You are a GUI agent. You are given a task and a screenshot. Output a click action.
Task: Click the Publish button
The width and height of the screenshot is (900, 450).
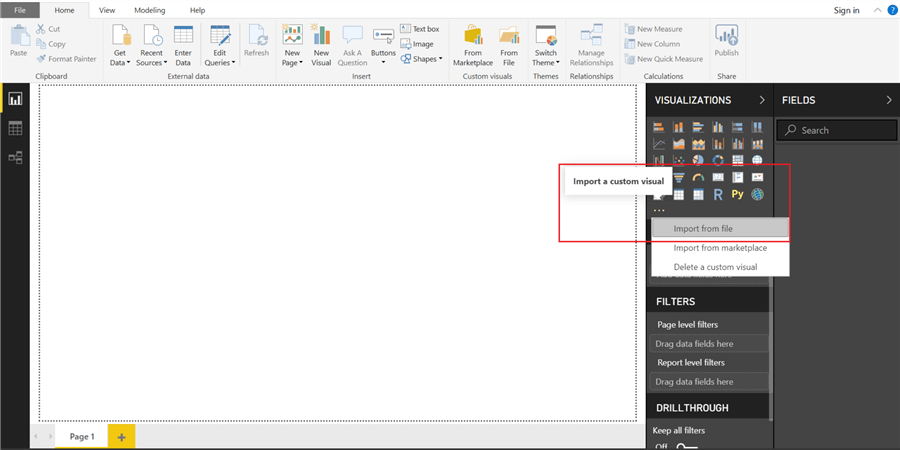[727, 41]
